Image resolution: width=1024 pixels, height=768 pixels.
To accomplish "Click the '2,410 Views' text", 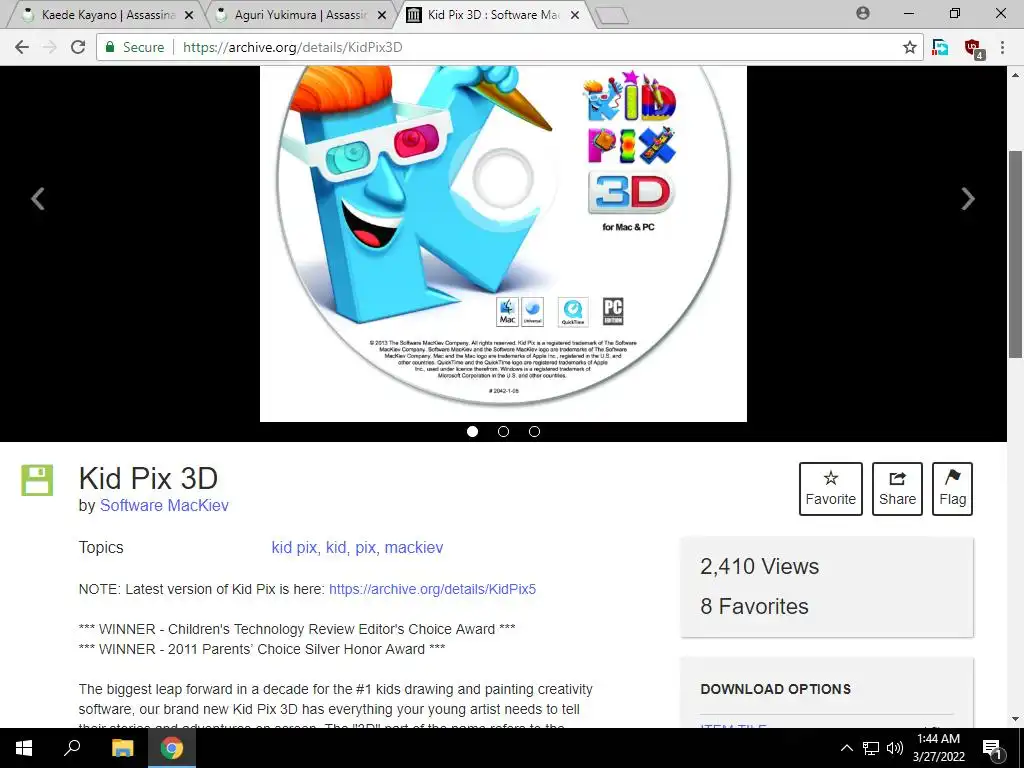I will coord(760,566).
